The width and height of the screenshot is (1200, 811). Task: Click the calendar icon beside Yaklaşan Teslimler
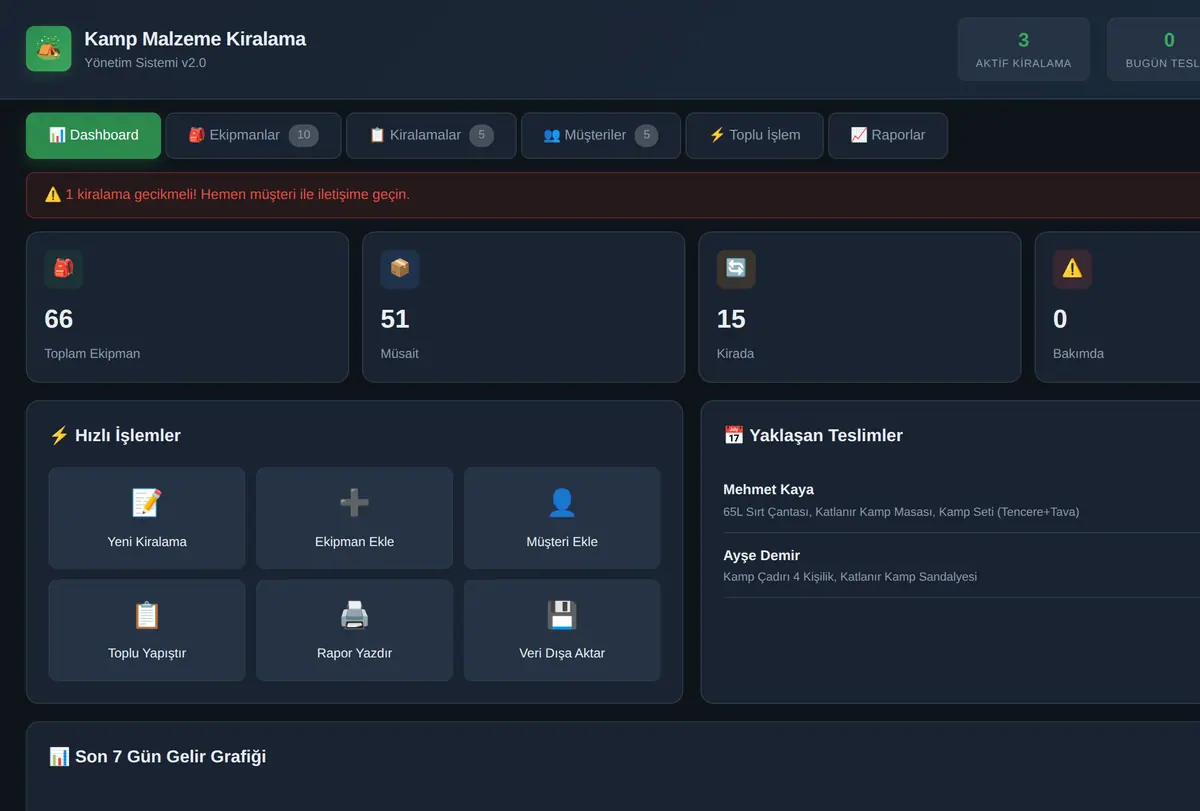point(734,435)
